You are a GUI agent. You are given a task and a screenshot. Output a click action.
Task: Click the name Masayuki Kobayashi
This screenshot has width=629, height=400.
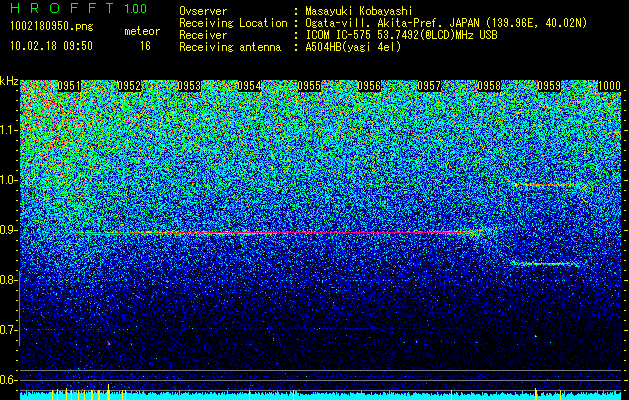358,11
